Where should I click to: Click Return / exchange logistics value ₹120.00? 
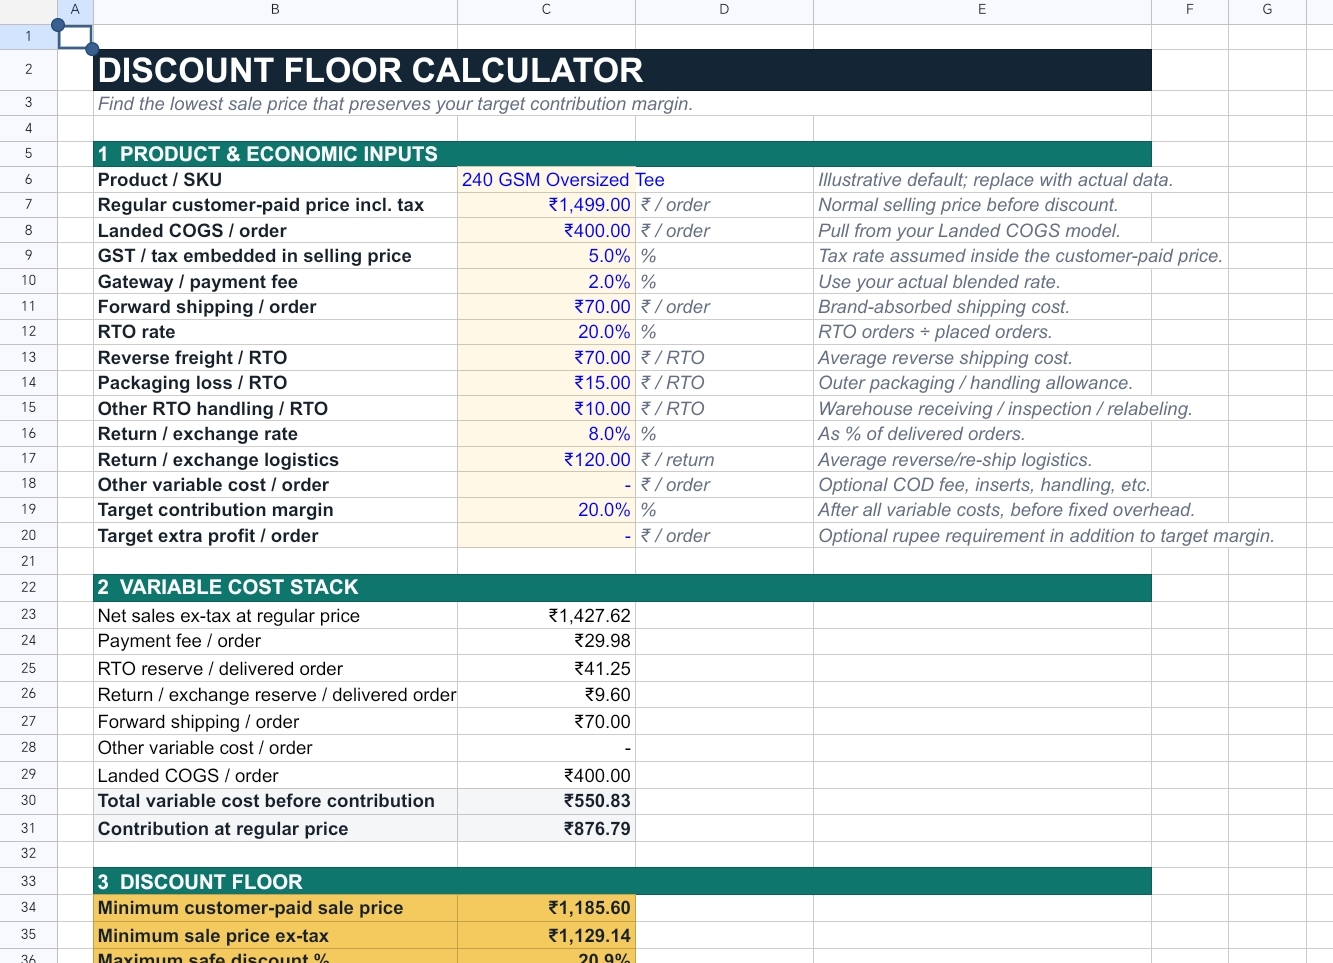(x=546, y=460)
